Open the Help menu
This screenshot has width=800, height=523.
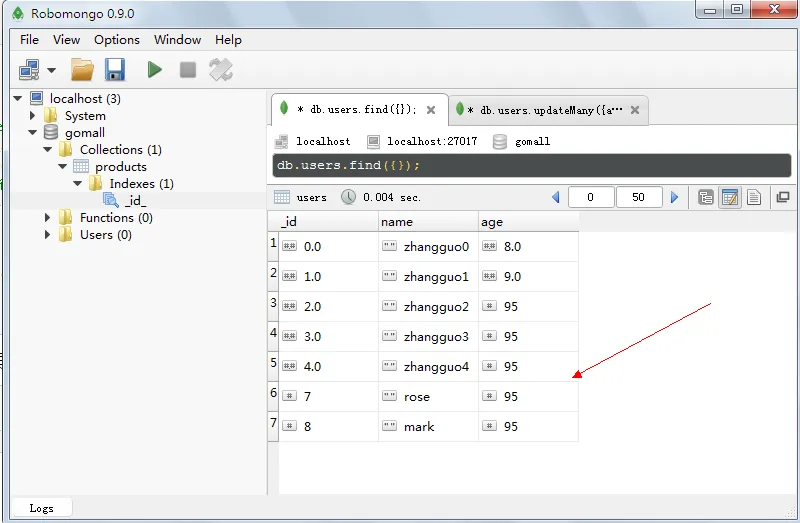228,40
